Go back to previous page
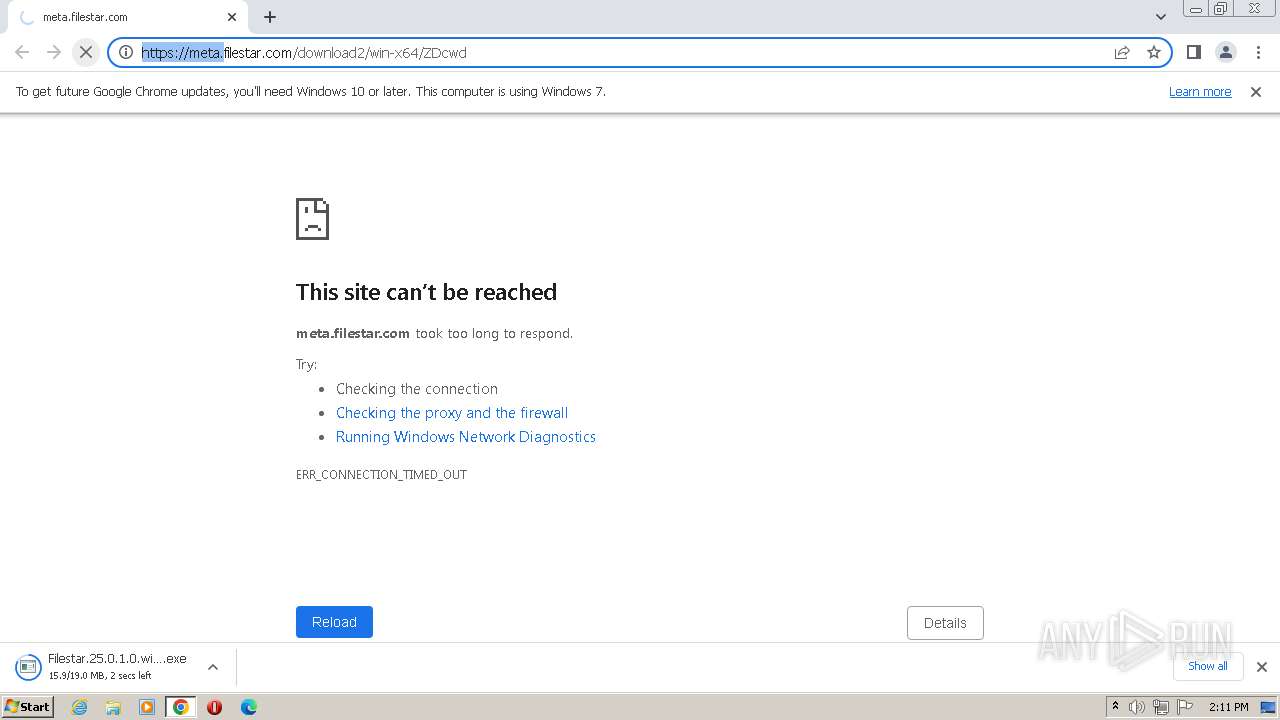 click(x=22, y=52)
